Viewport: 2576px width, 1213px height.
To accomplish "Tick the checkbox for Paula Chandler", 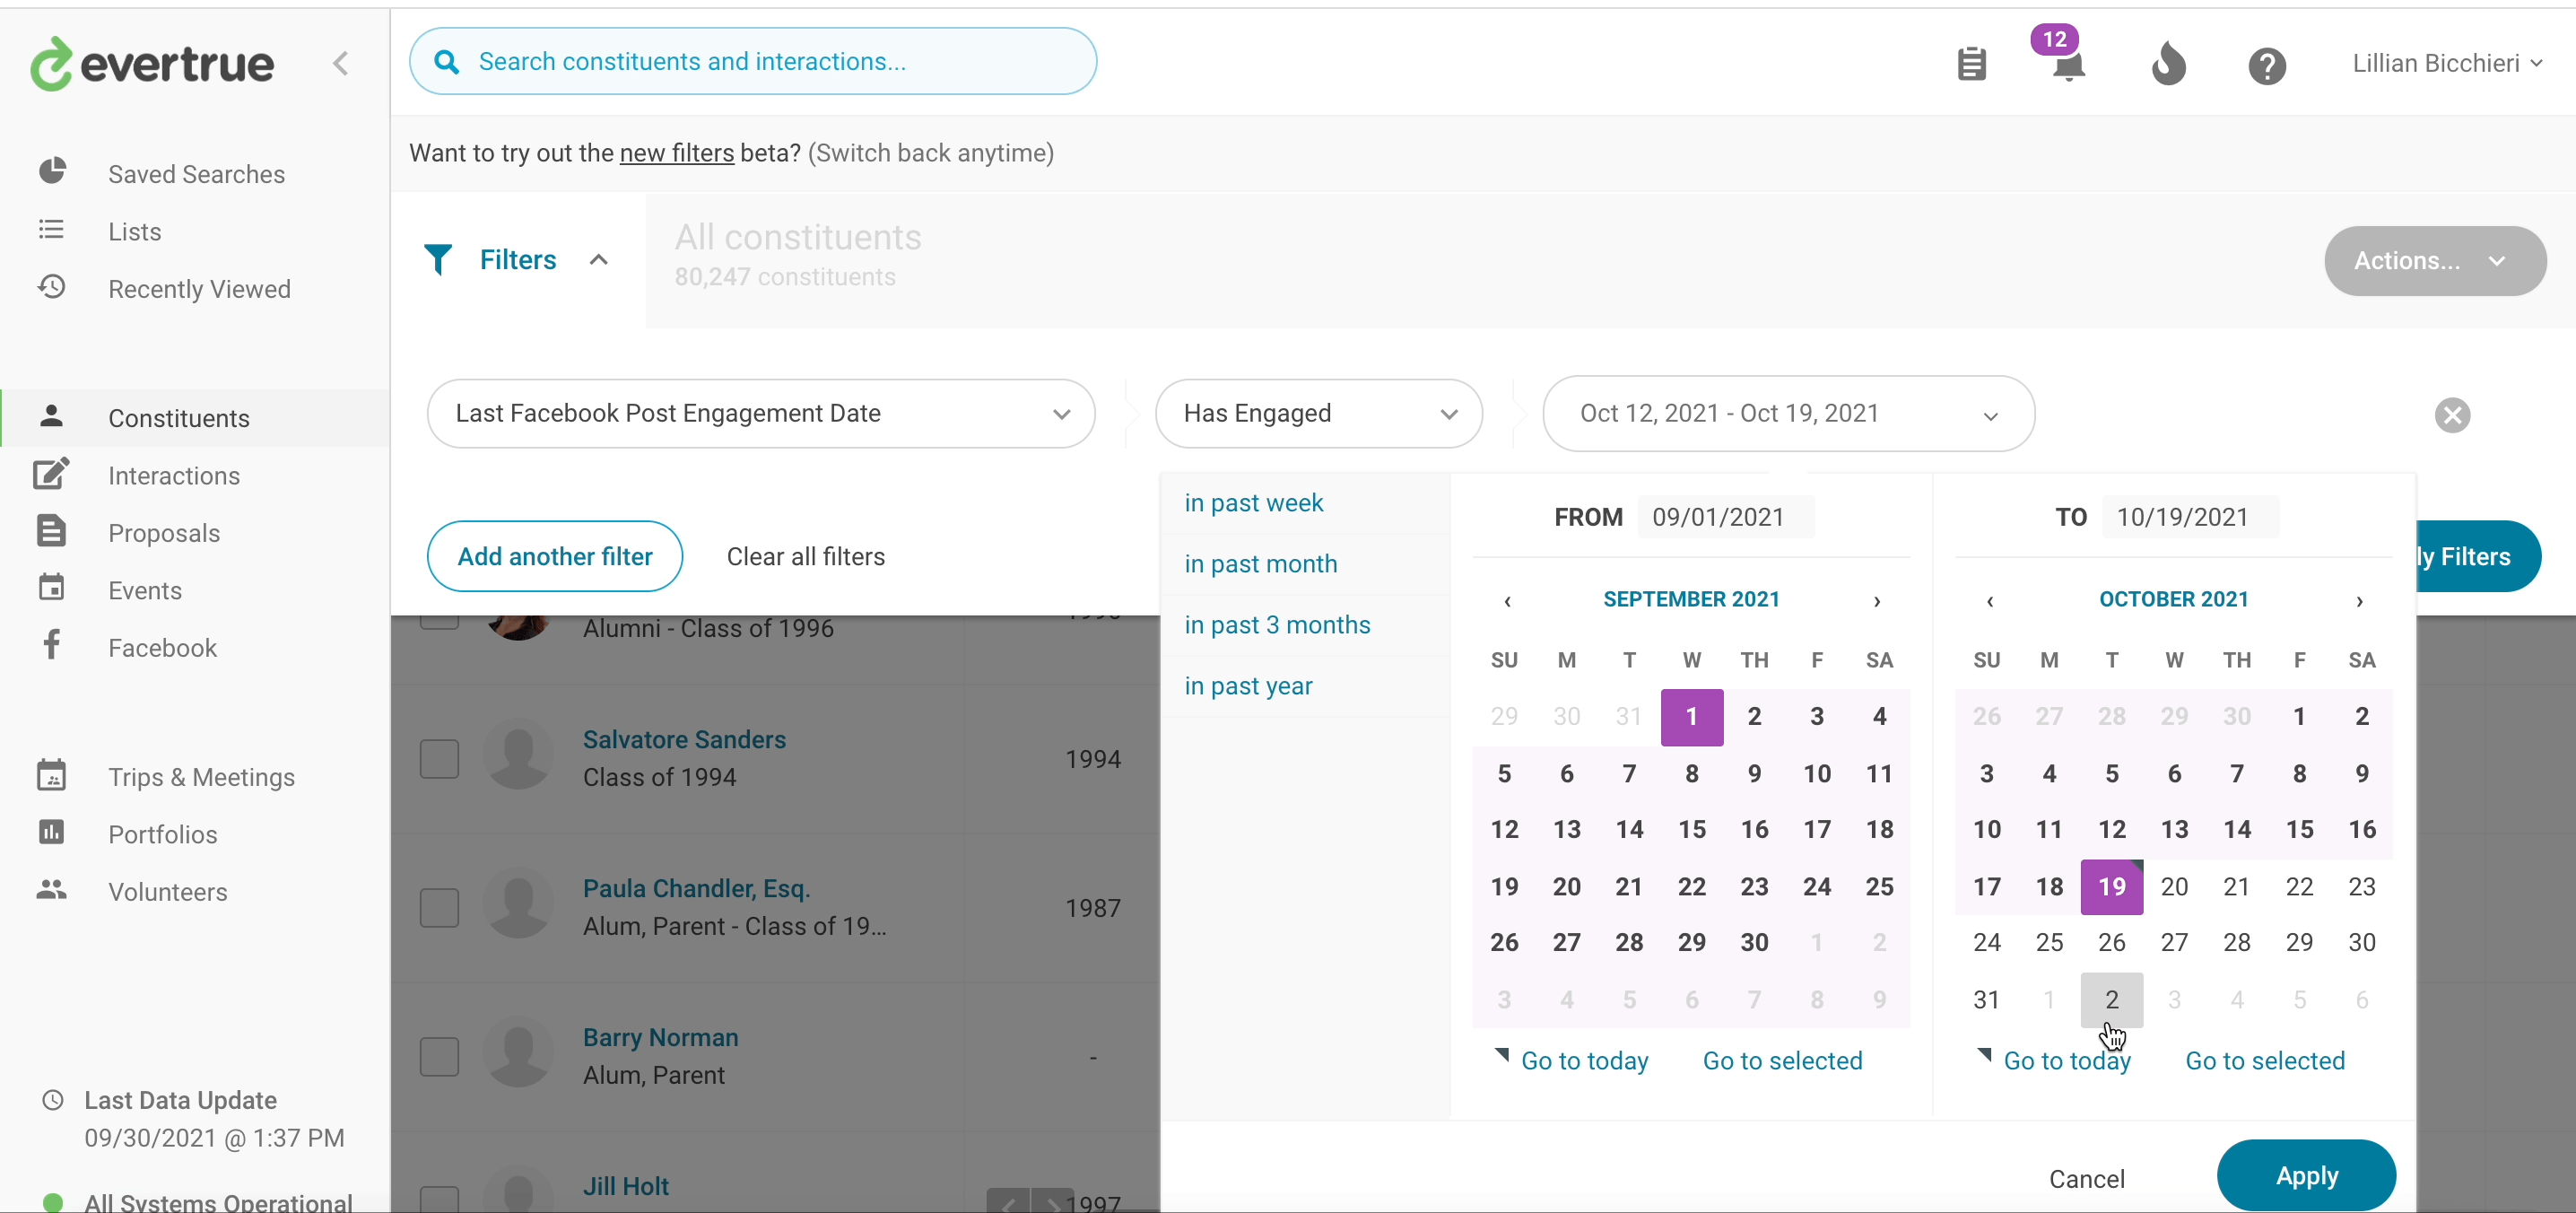I will pyautogui.click(x=439, y=907).
